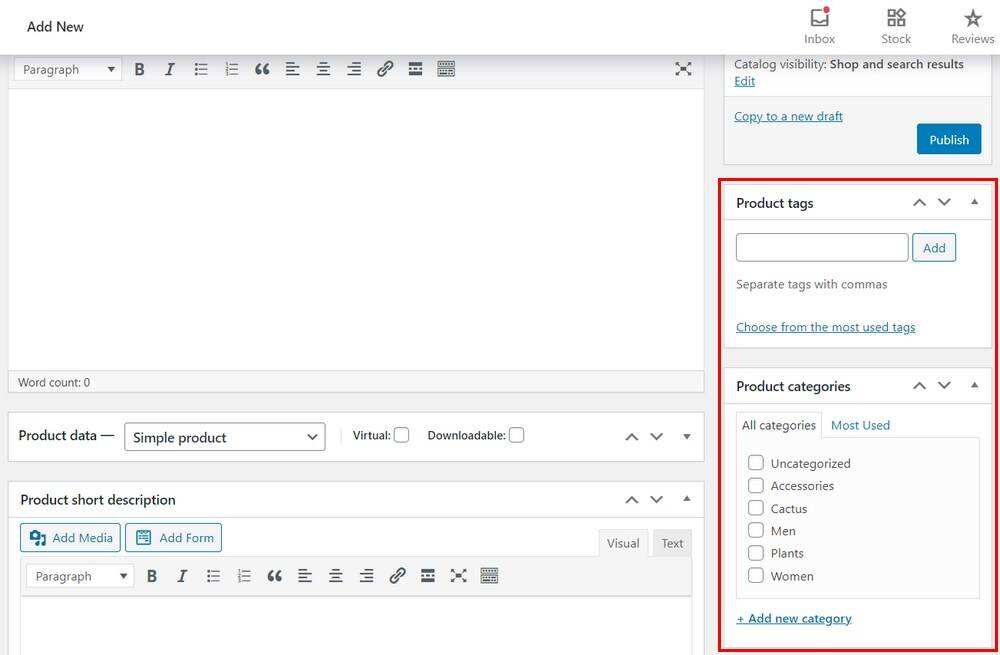Click the Publish button

point(948,140)
